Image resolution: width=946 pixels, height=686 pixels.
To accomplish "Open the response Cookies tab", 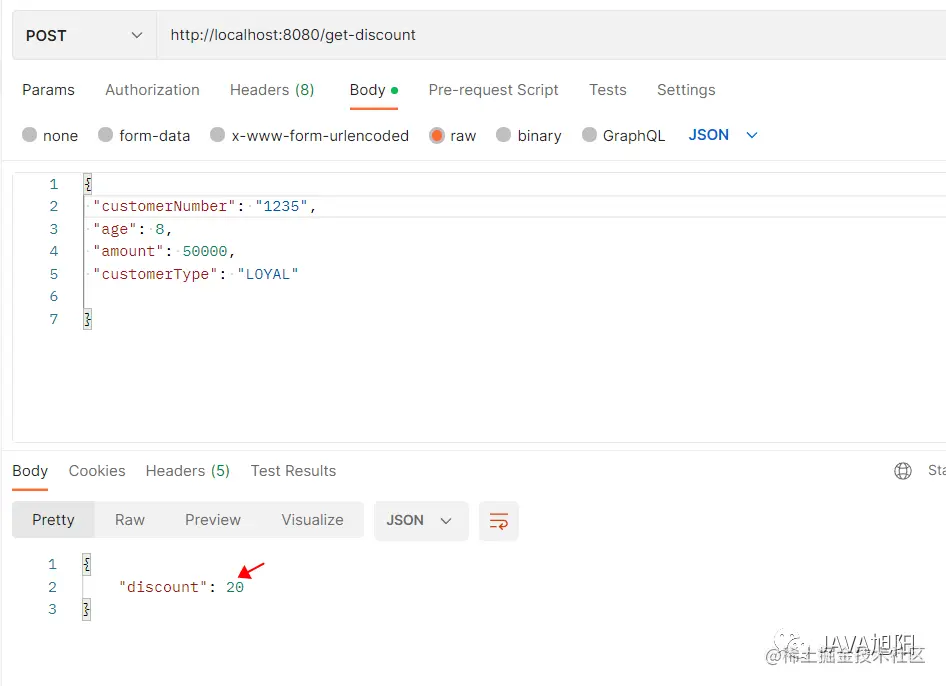I will [x=97, y=471].
